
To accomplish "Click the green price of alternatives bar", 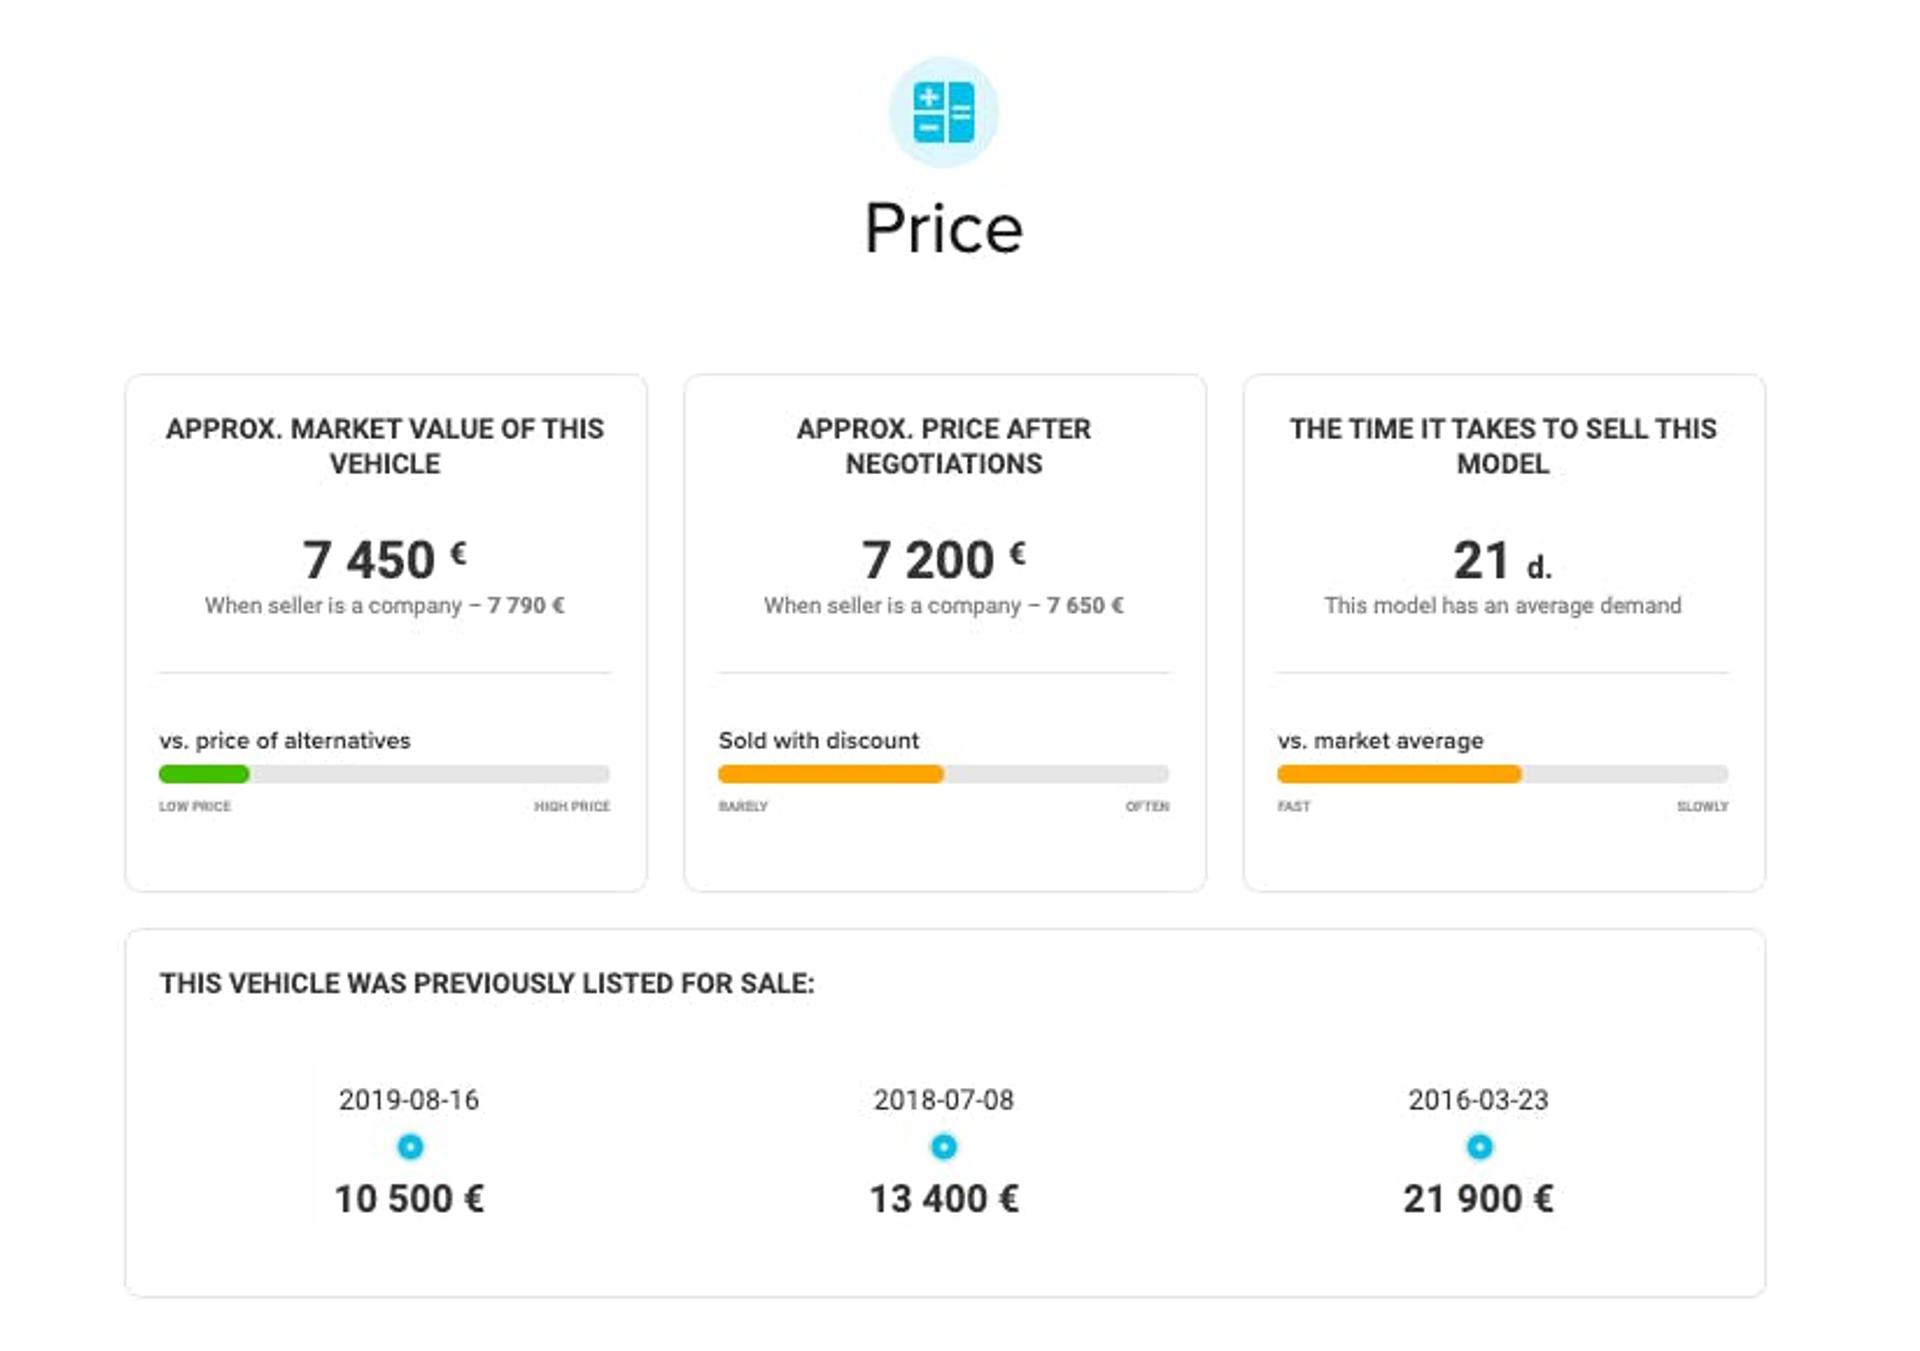I will tap(204, 774).
